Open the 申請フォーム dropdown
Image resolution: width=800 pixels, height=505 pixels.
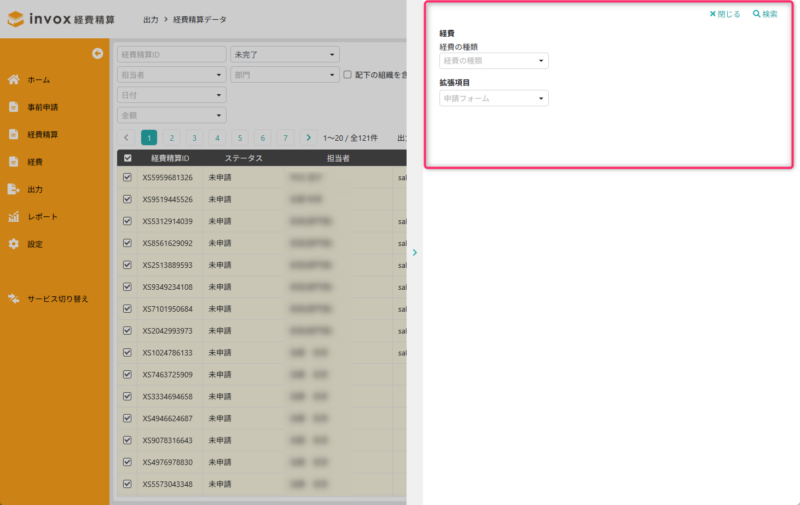[x=494, y=98]
